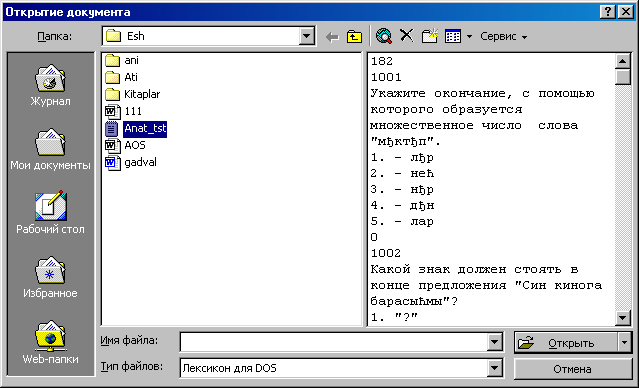Viewport: 639px width, 388px height.
Task: Open Избранное favorites location
Action: [50, 277]
